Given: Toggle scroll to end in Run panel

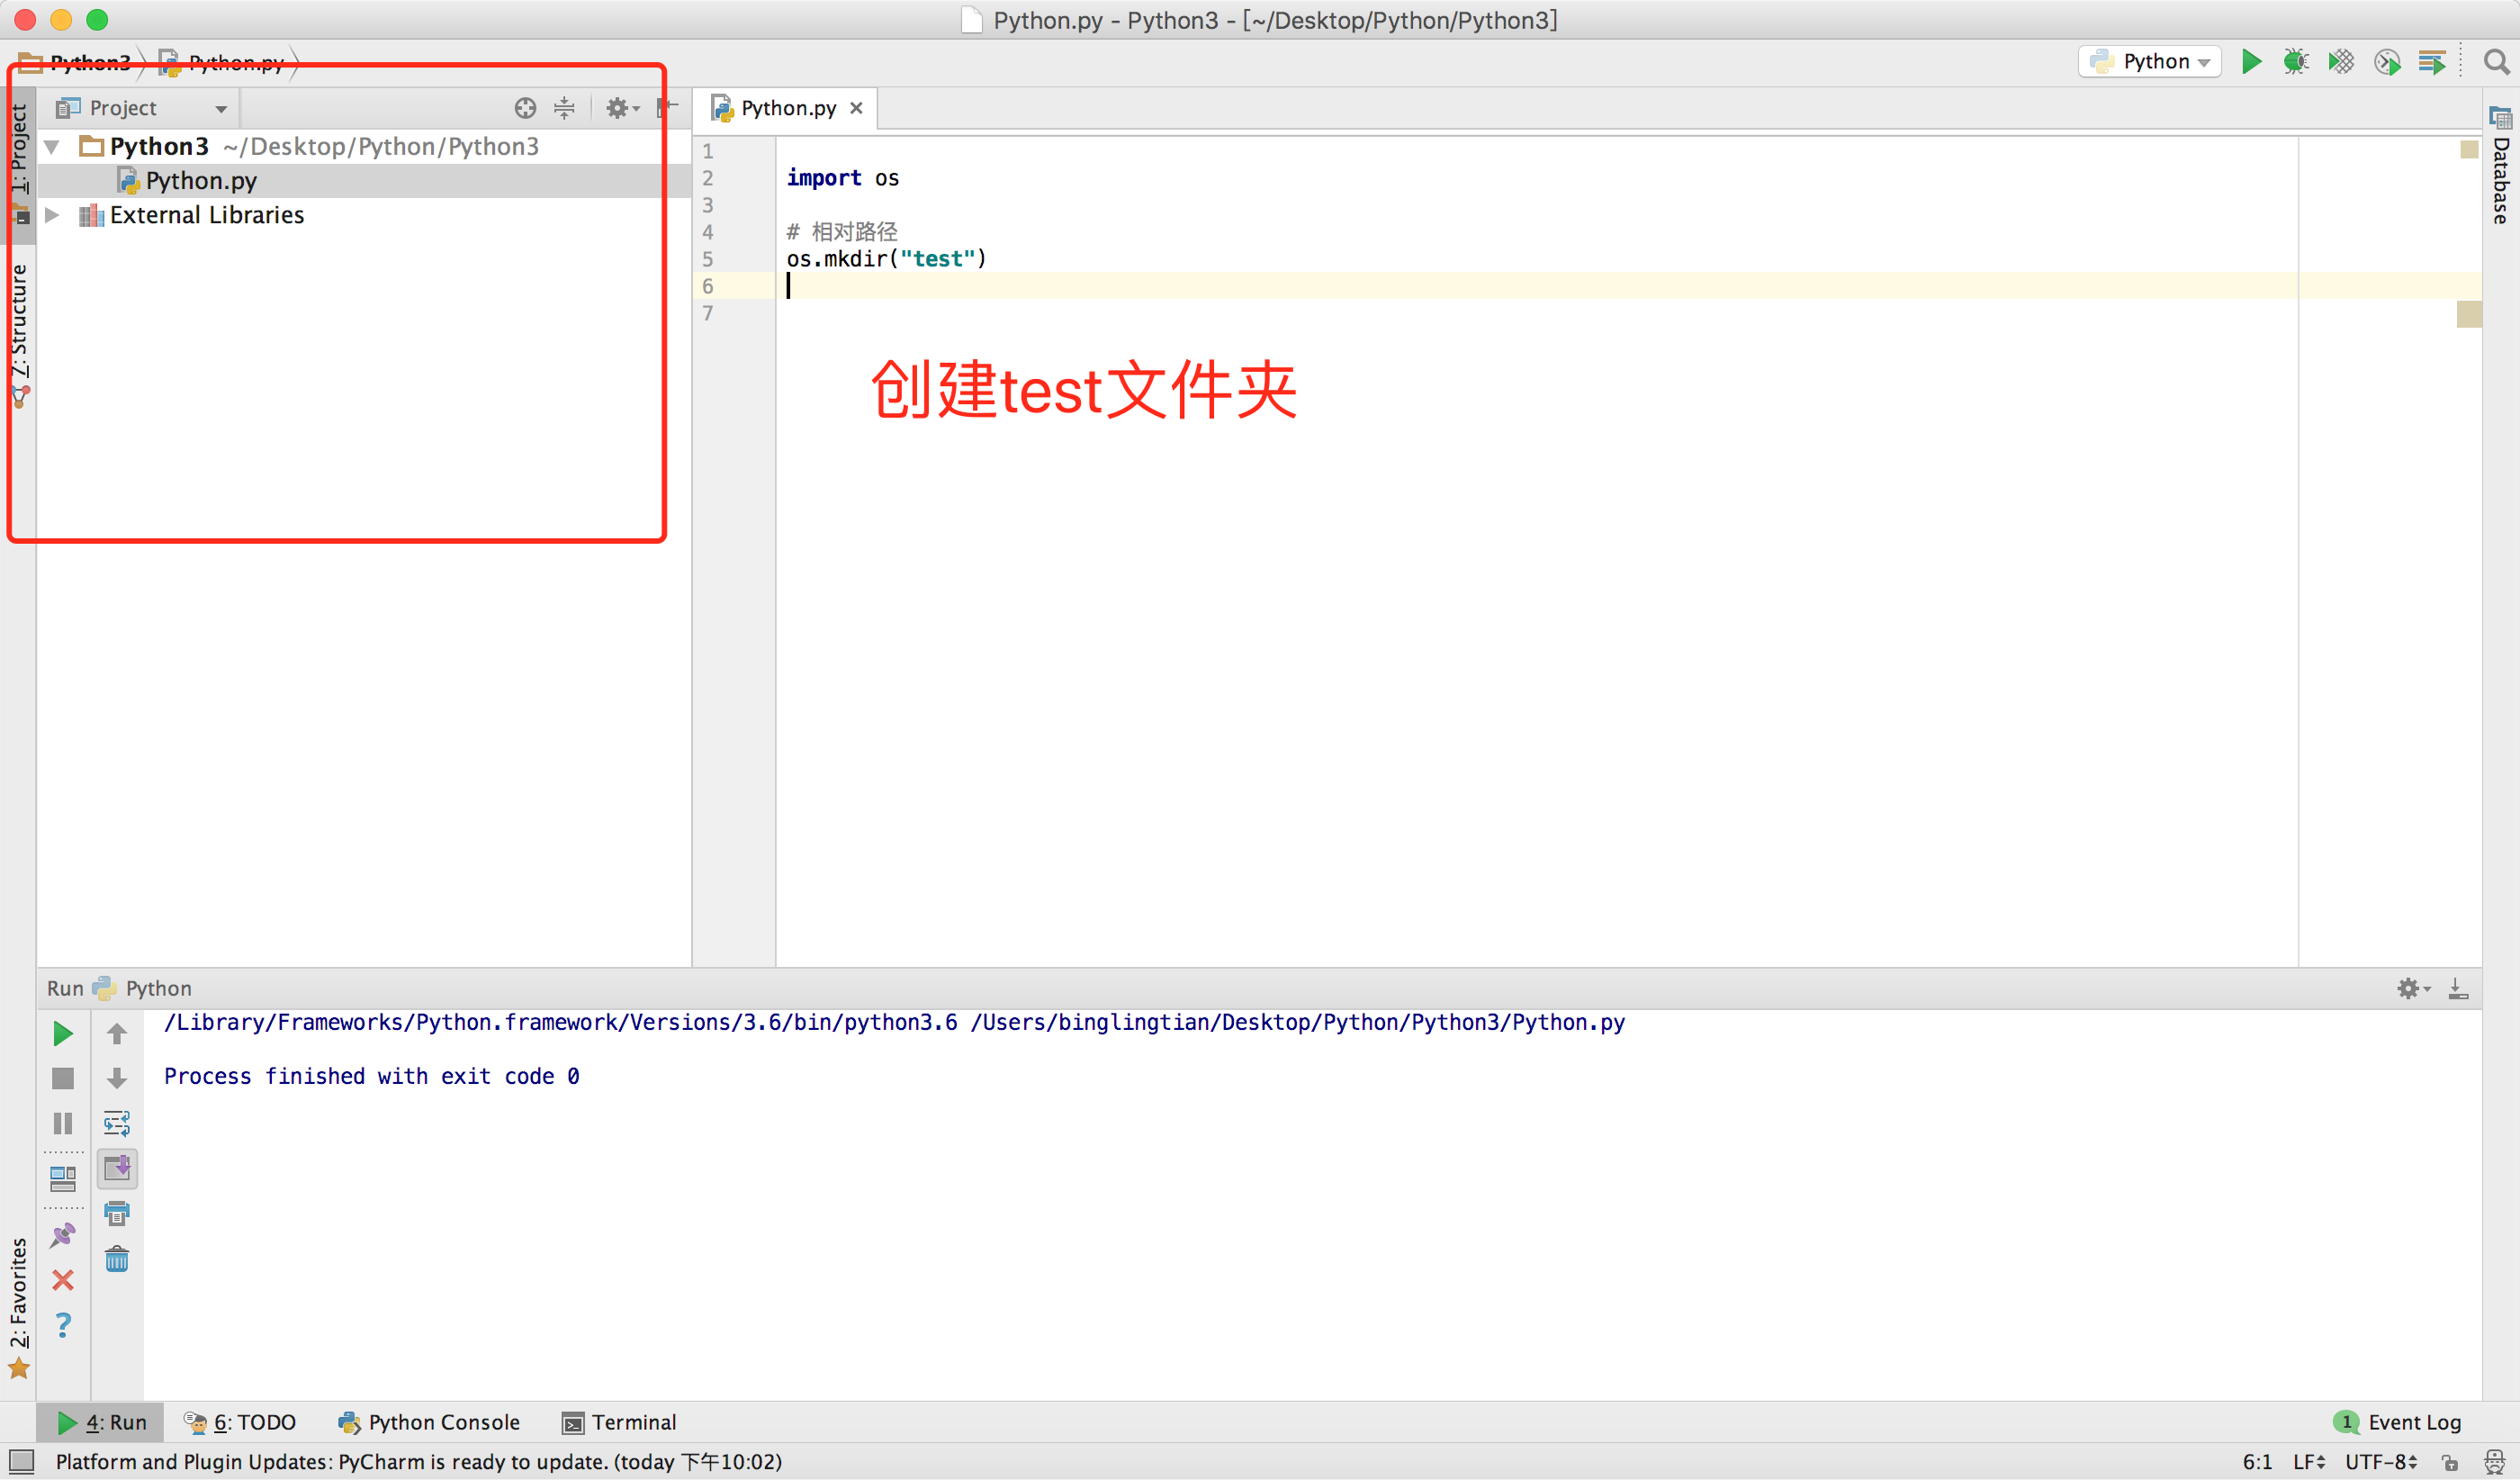Looking at the screenshot, I should coord(117,1168).
